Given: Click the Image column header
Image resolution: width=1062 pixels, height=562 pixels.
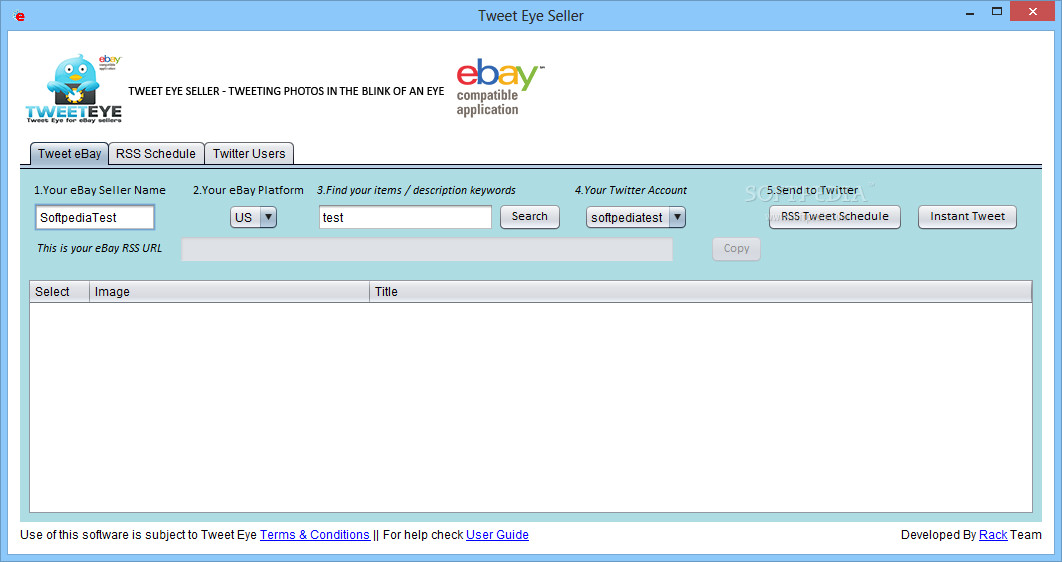Looking at the screenshot, I should (x=230, y=292).
